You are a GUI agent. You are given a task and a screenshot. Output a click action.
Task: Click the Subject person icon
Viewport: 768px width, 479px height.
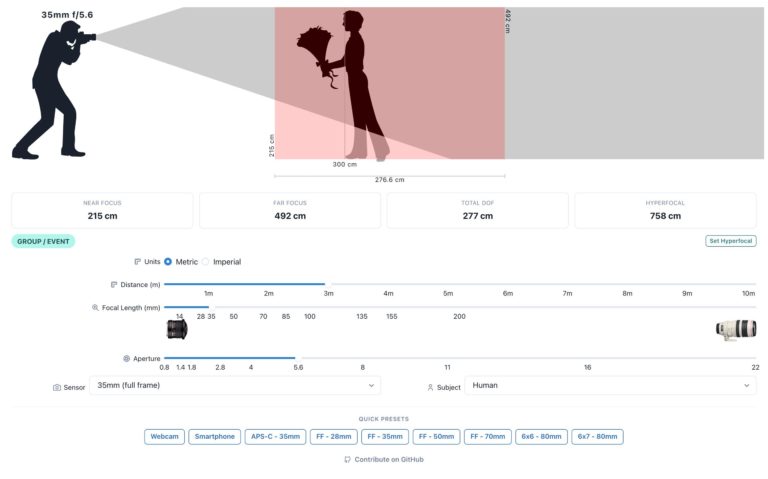point(430,387)
